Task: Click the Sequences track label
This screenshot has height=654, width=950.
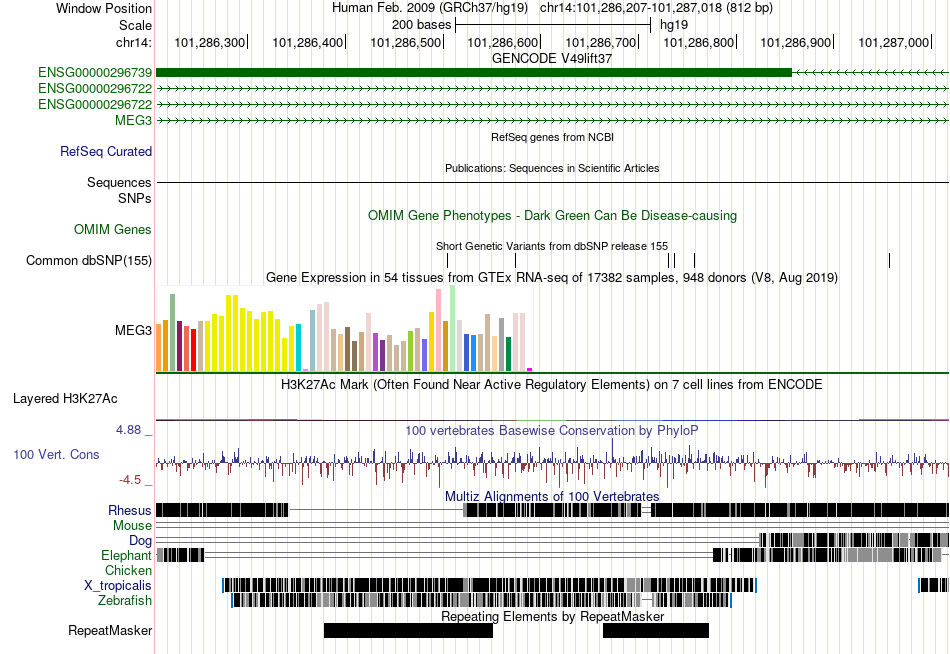Action: [x=119, y=182]
